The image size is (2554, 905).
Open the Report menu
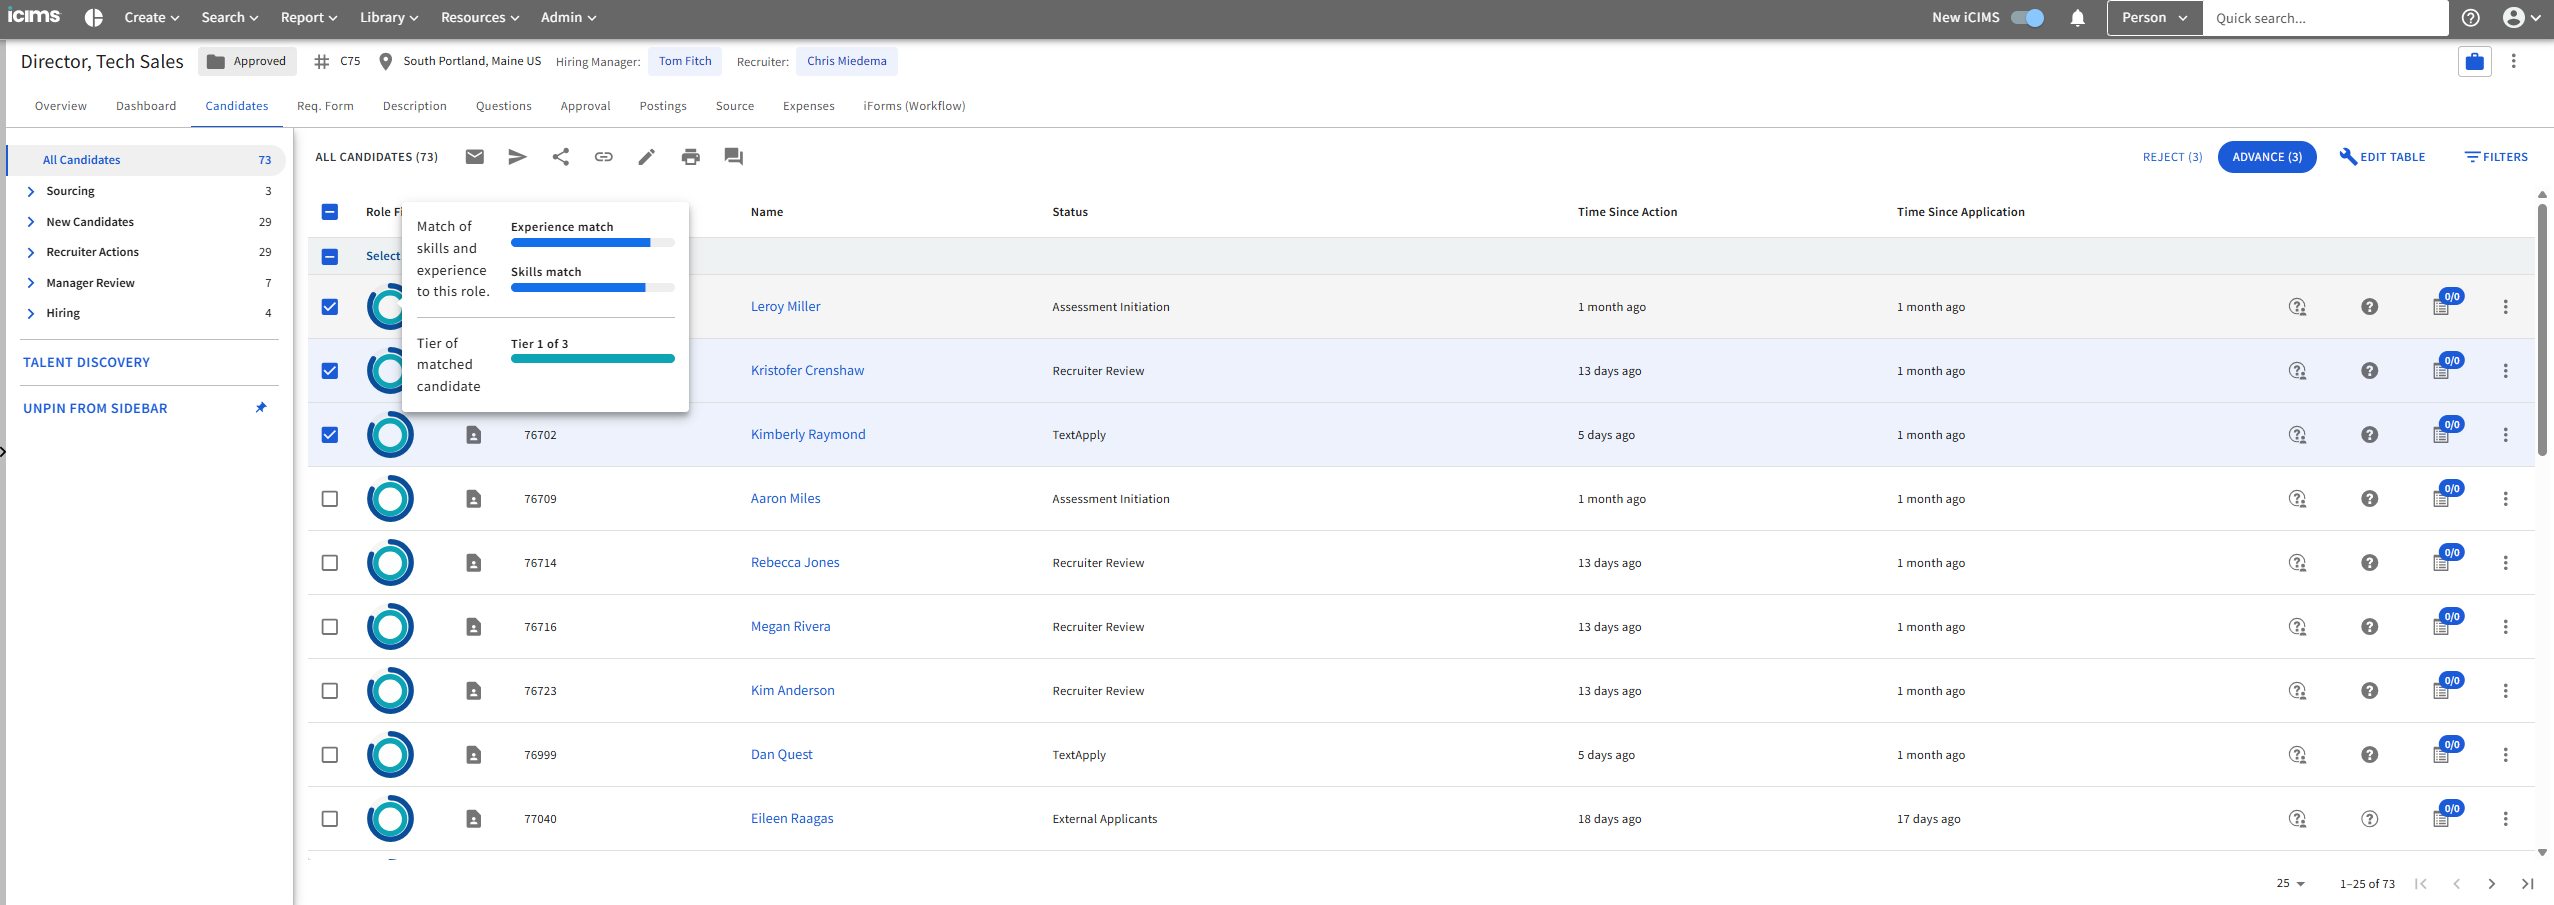coord(308,18)
